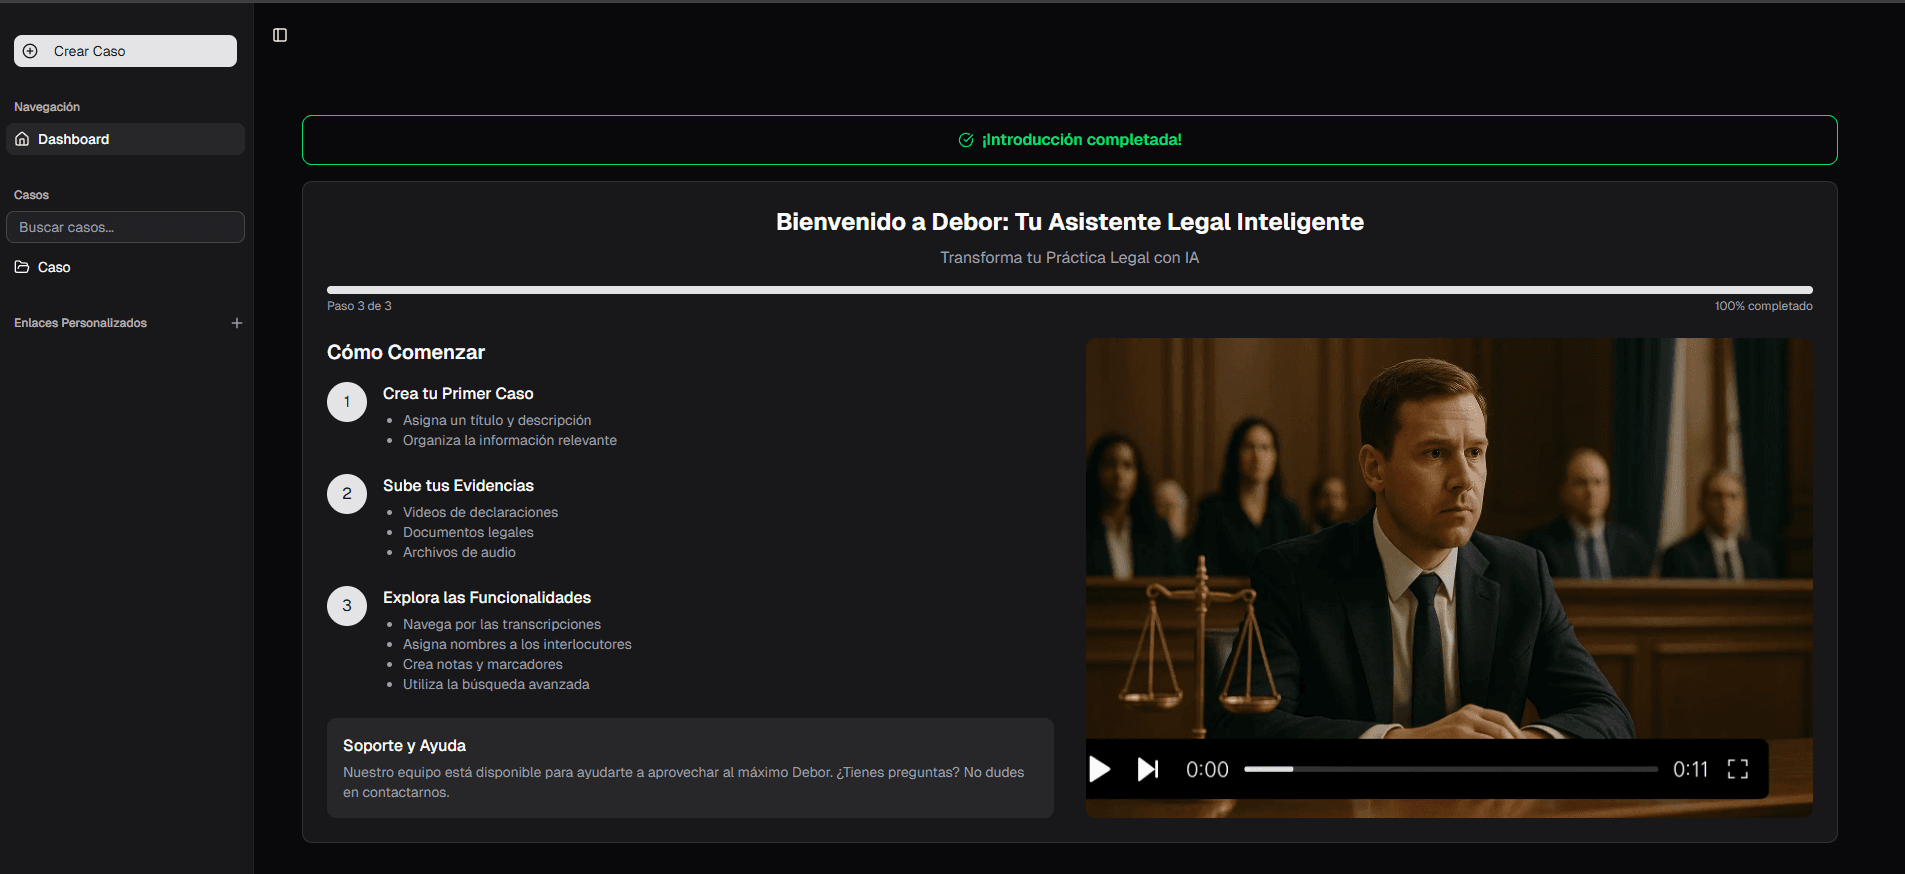This screenshot has height=874, width=1905.
Task: Click the Crear Caso plus icon
Action: click(31, 51)
